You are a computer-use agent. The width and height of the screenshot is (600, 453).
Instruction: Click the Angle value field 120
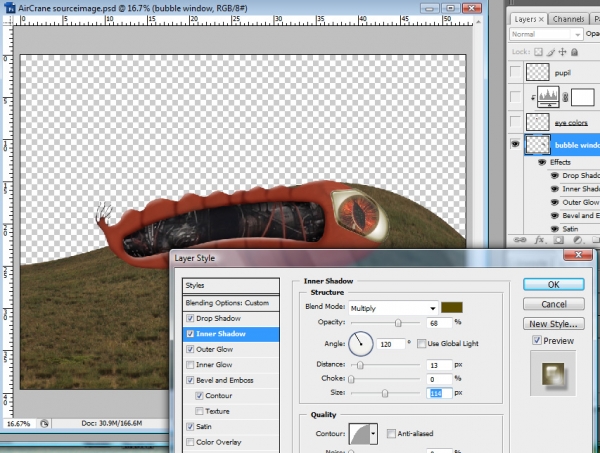coord(391,344)
